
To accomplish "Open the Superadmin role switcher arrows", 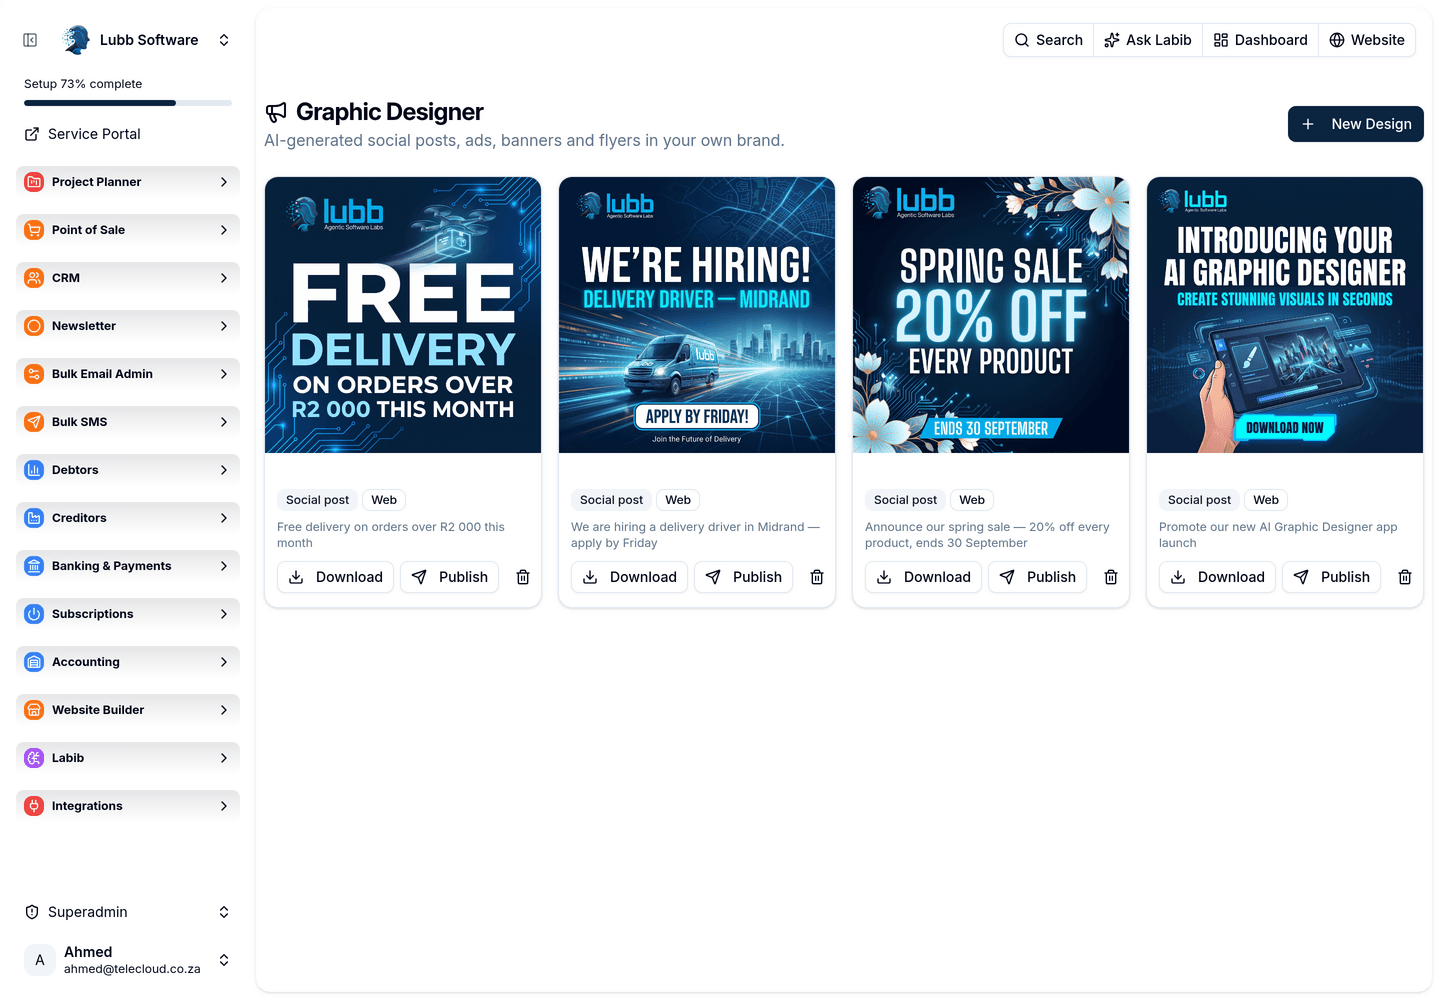I will [x=224, y=912].
